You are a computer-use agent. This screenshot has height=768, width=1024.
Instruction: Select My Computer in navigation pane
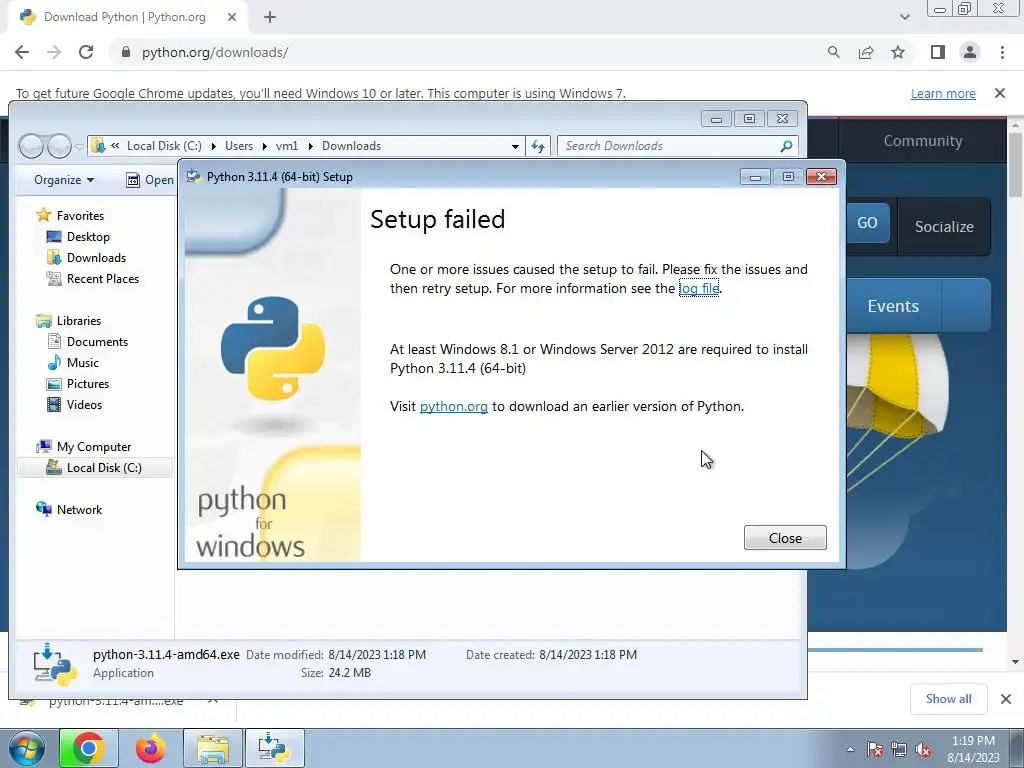point(93,447)
